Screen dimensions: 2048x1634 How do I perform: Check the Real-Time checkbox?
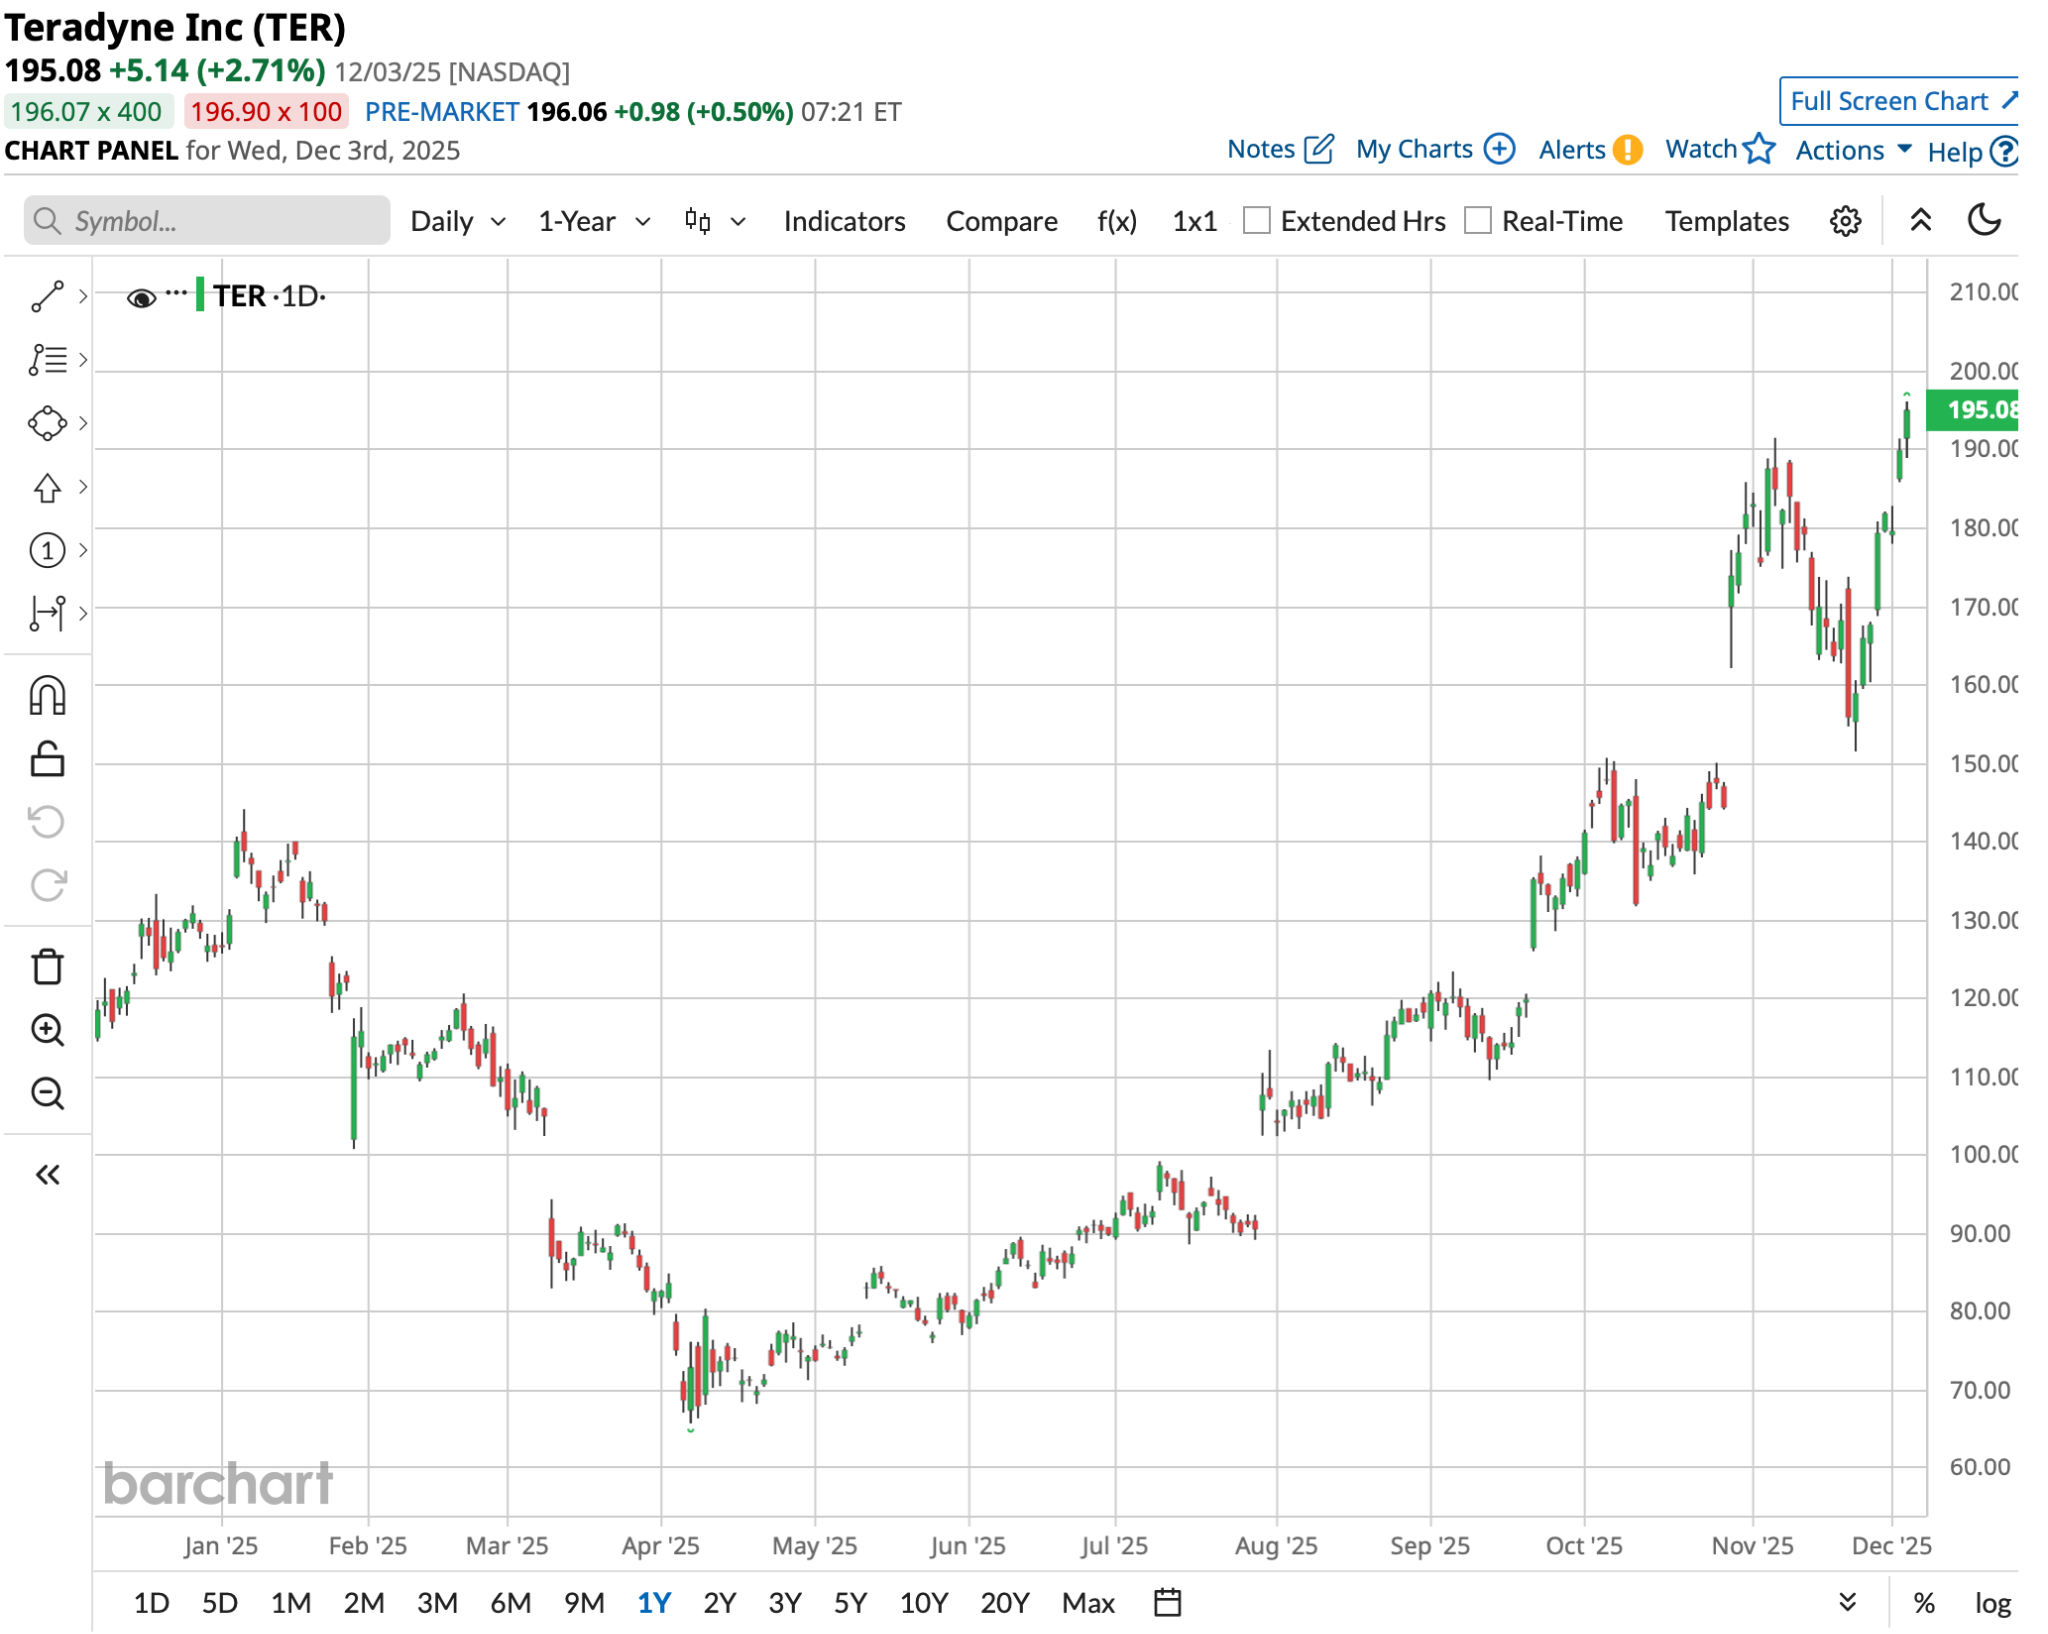[x=1477, y=221]
